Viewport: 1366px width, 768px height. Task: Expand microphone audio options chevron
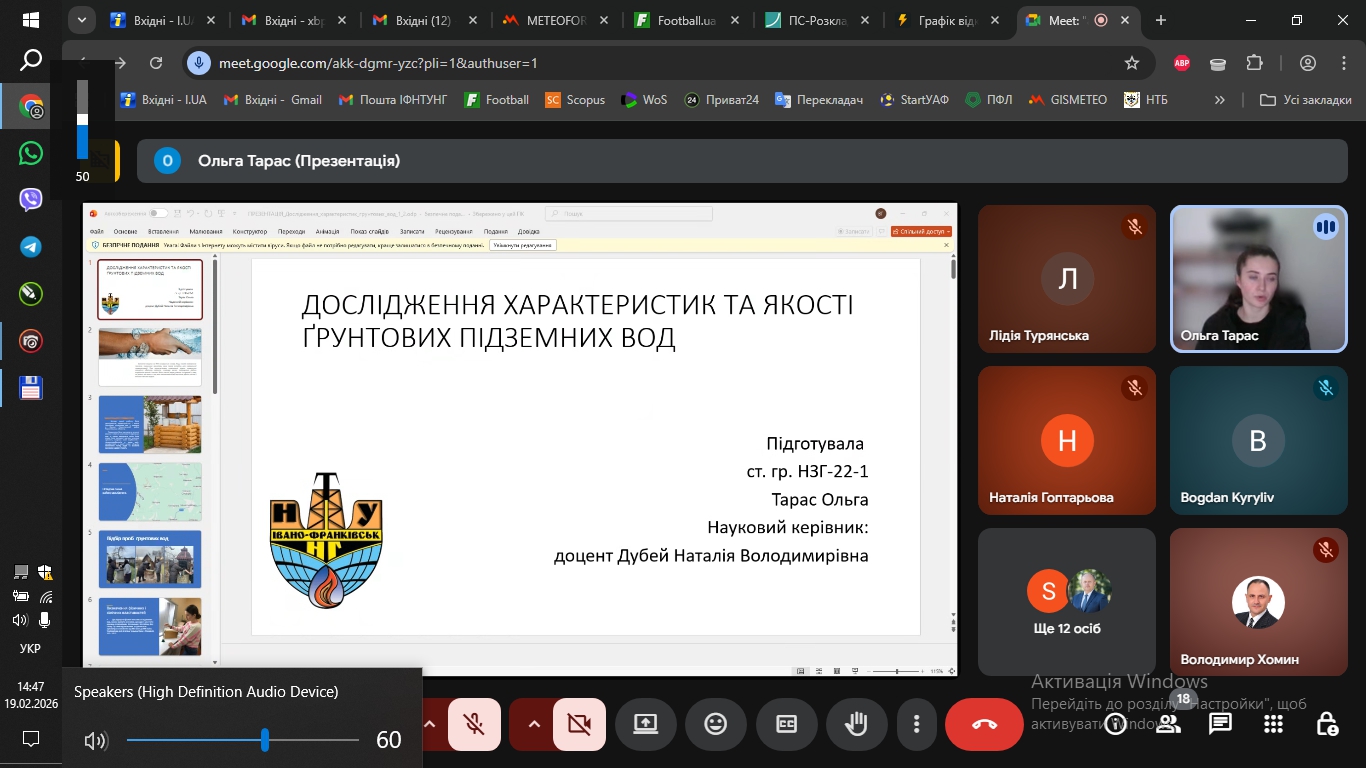(x=428, y=722)
